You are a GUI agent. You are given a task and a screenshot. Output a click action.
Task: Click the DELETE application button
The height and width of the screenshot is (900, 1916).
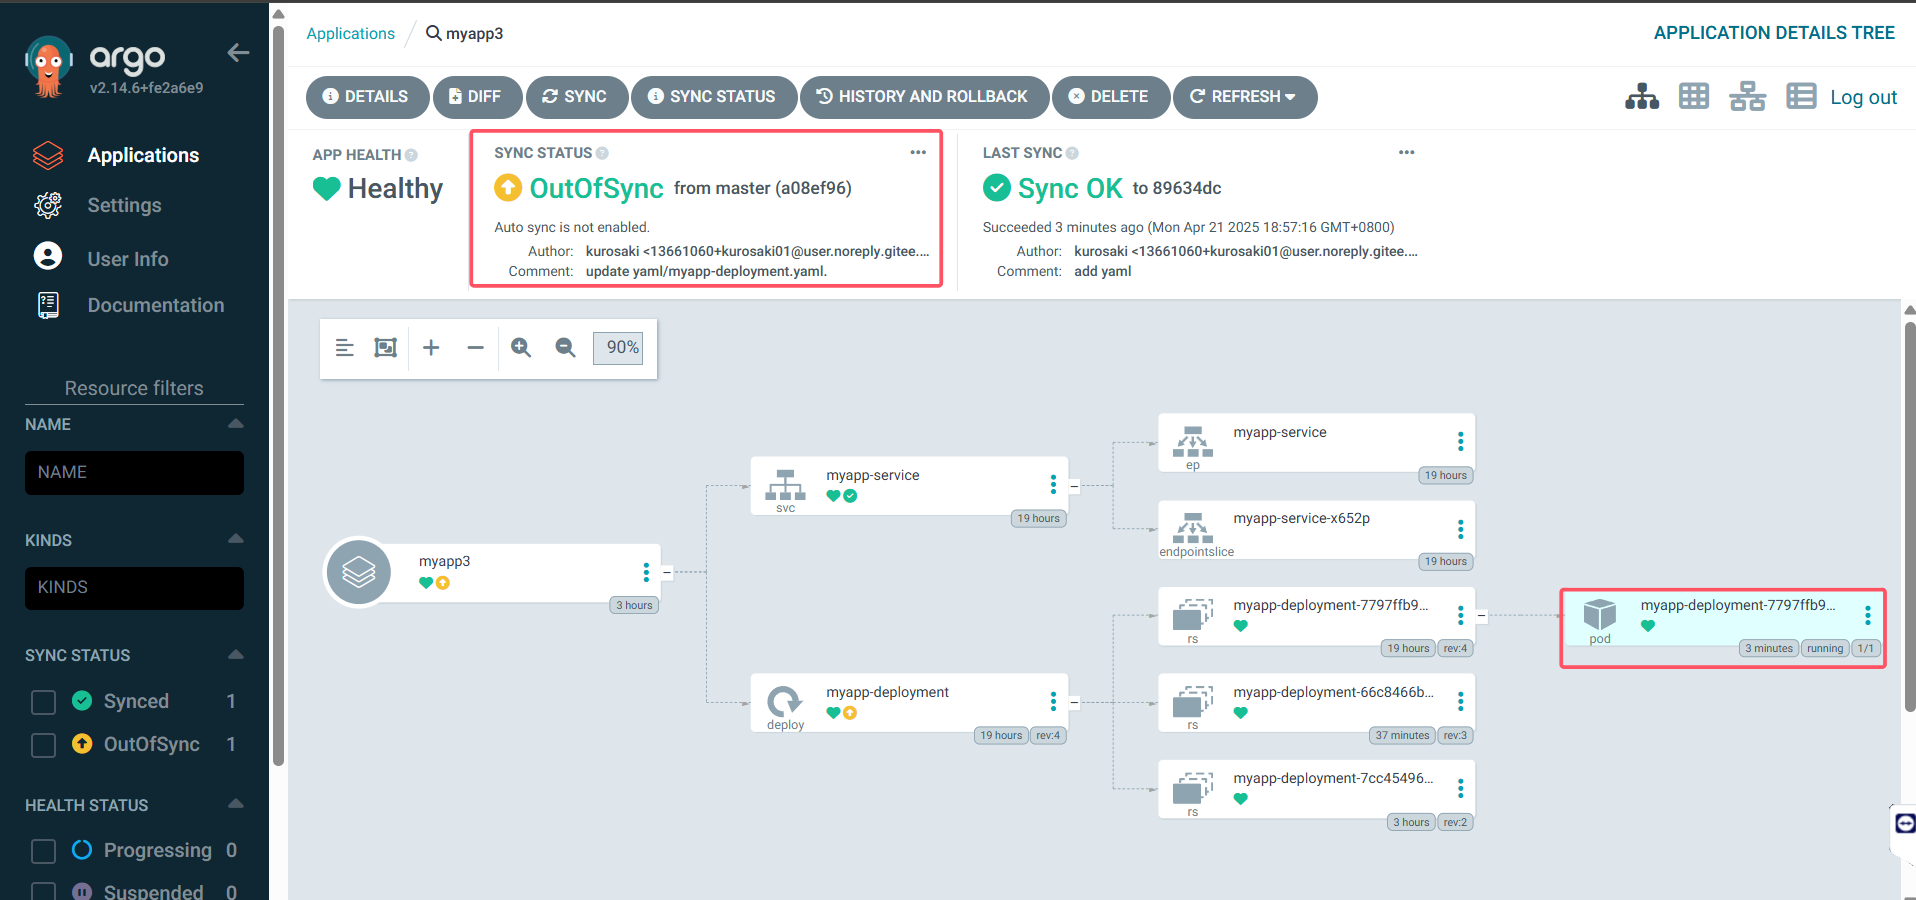tap(1110, 97)
